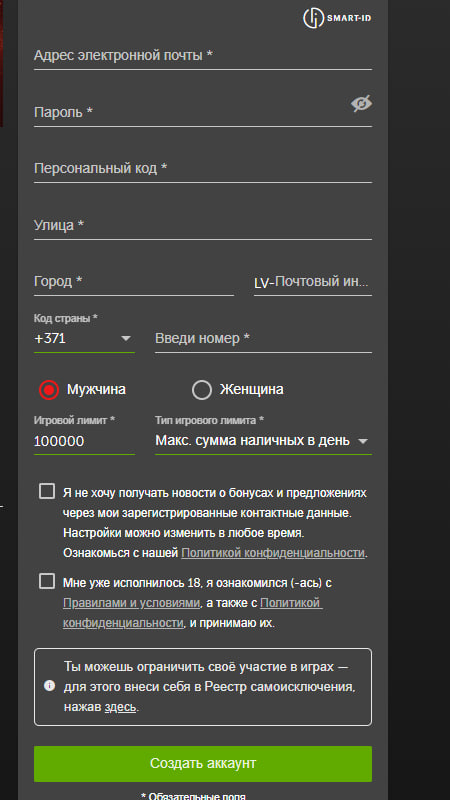Select the Персональный код field
The image size is (450, 800).
pyautogui.click(x=203, y=168)
